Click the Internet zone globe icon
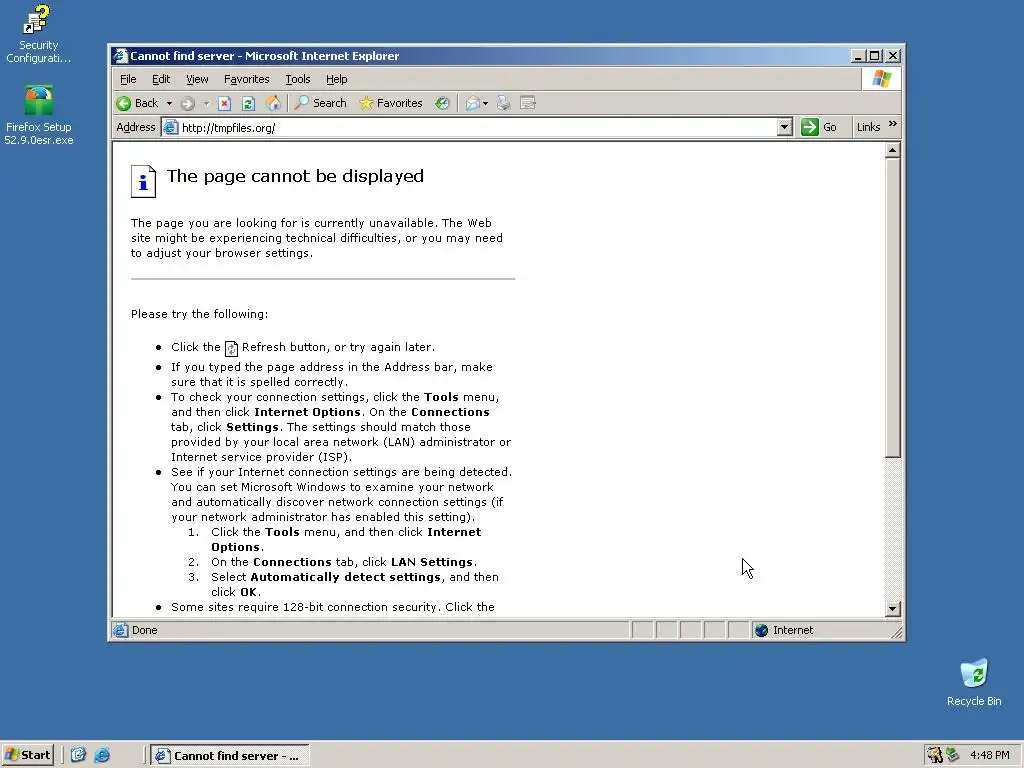 [761, 630]
